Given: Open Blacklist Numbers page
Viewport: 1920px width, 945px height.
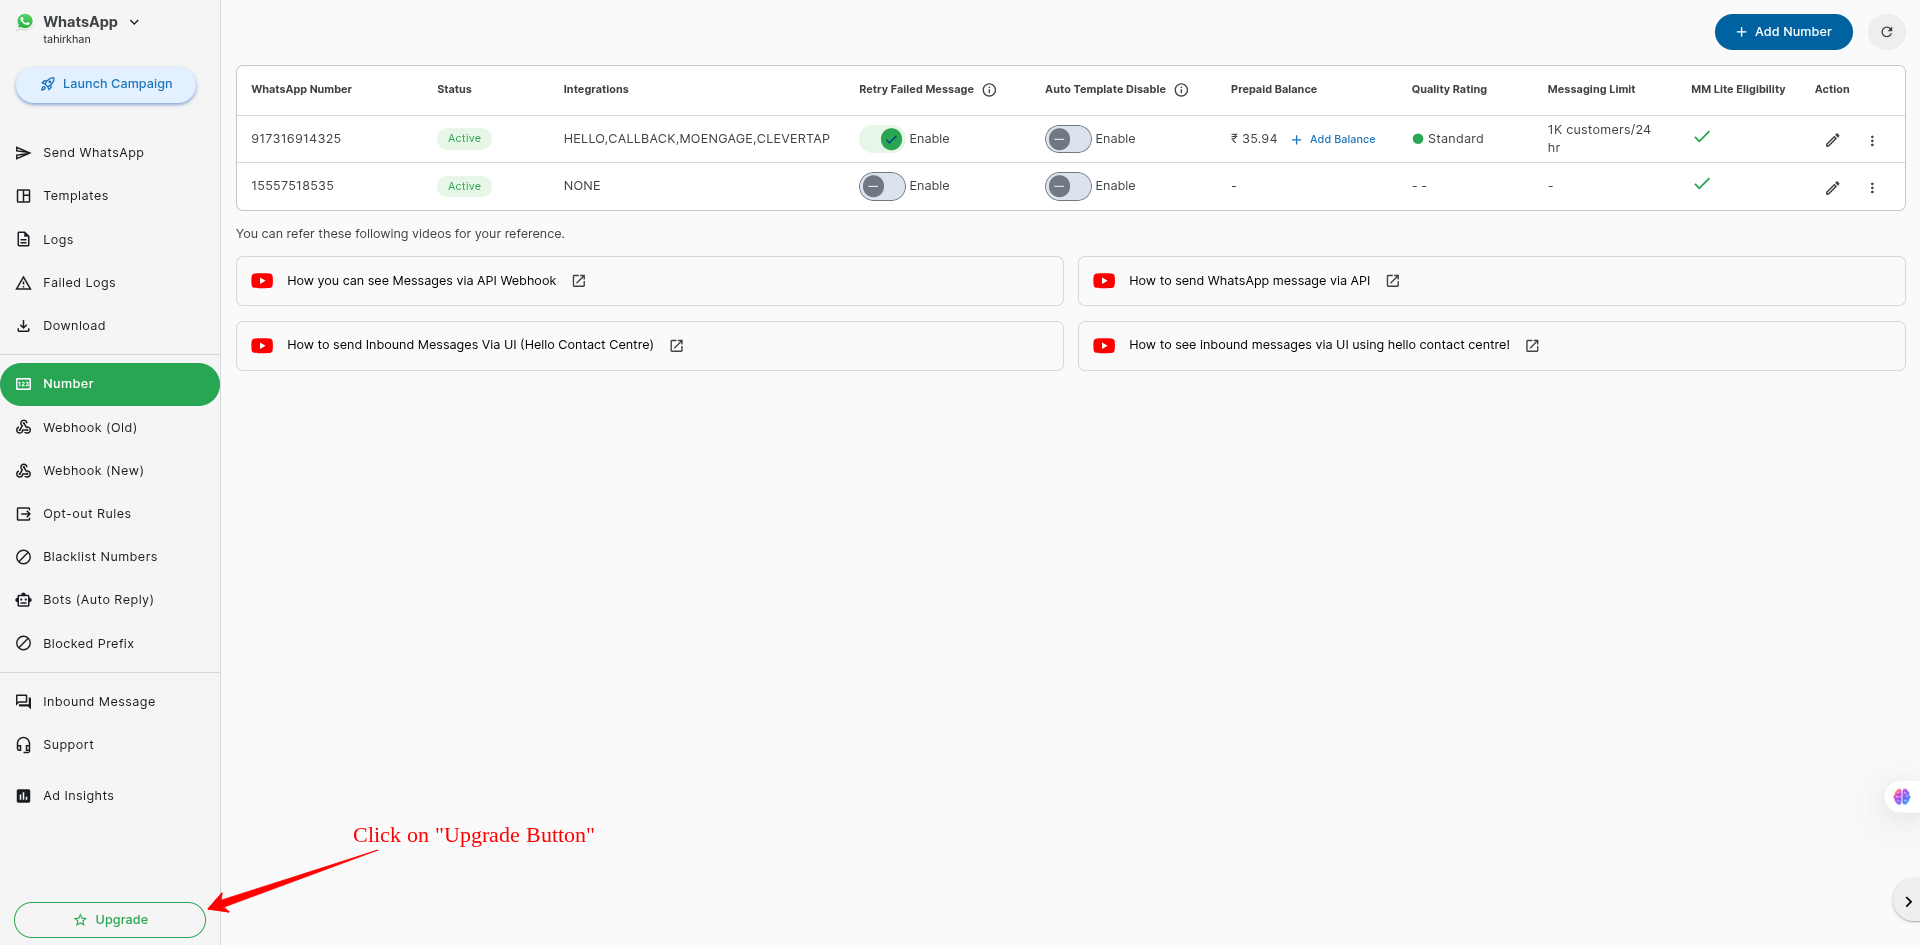Looking at the screenshot, I should pos(110,557).
